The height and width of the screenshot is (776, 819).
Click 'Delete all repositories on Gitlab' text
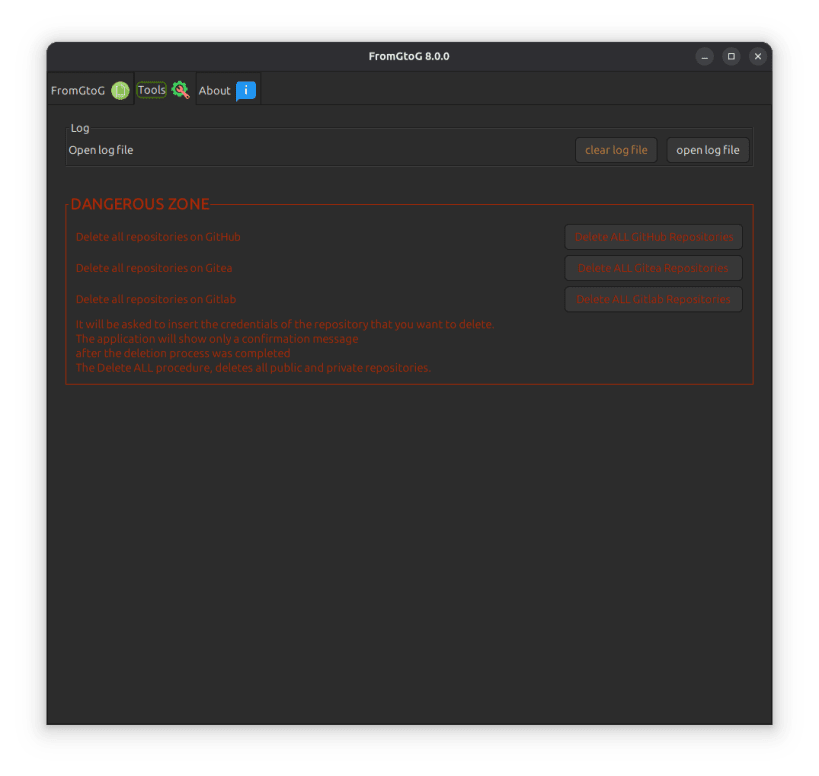tap(156, 299)
